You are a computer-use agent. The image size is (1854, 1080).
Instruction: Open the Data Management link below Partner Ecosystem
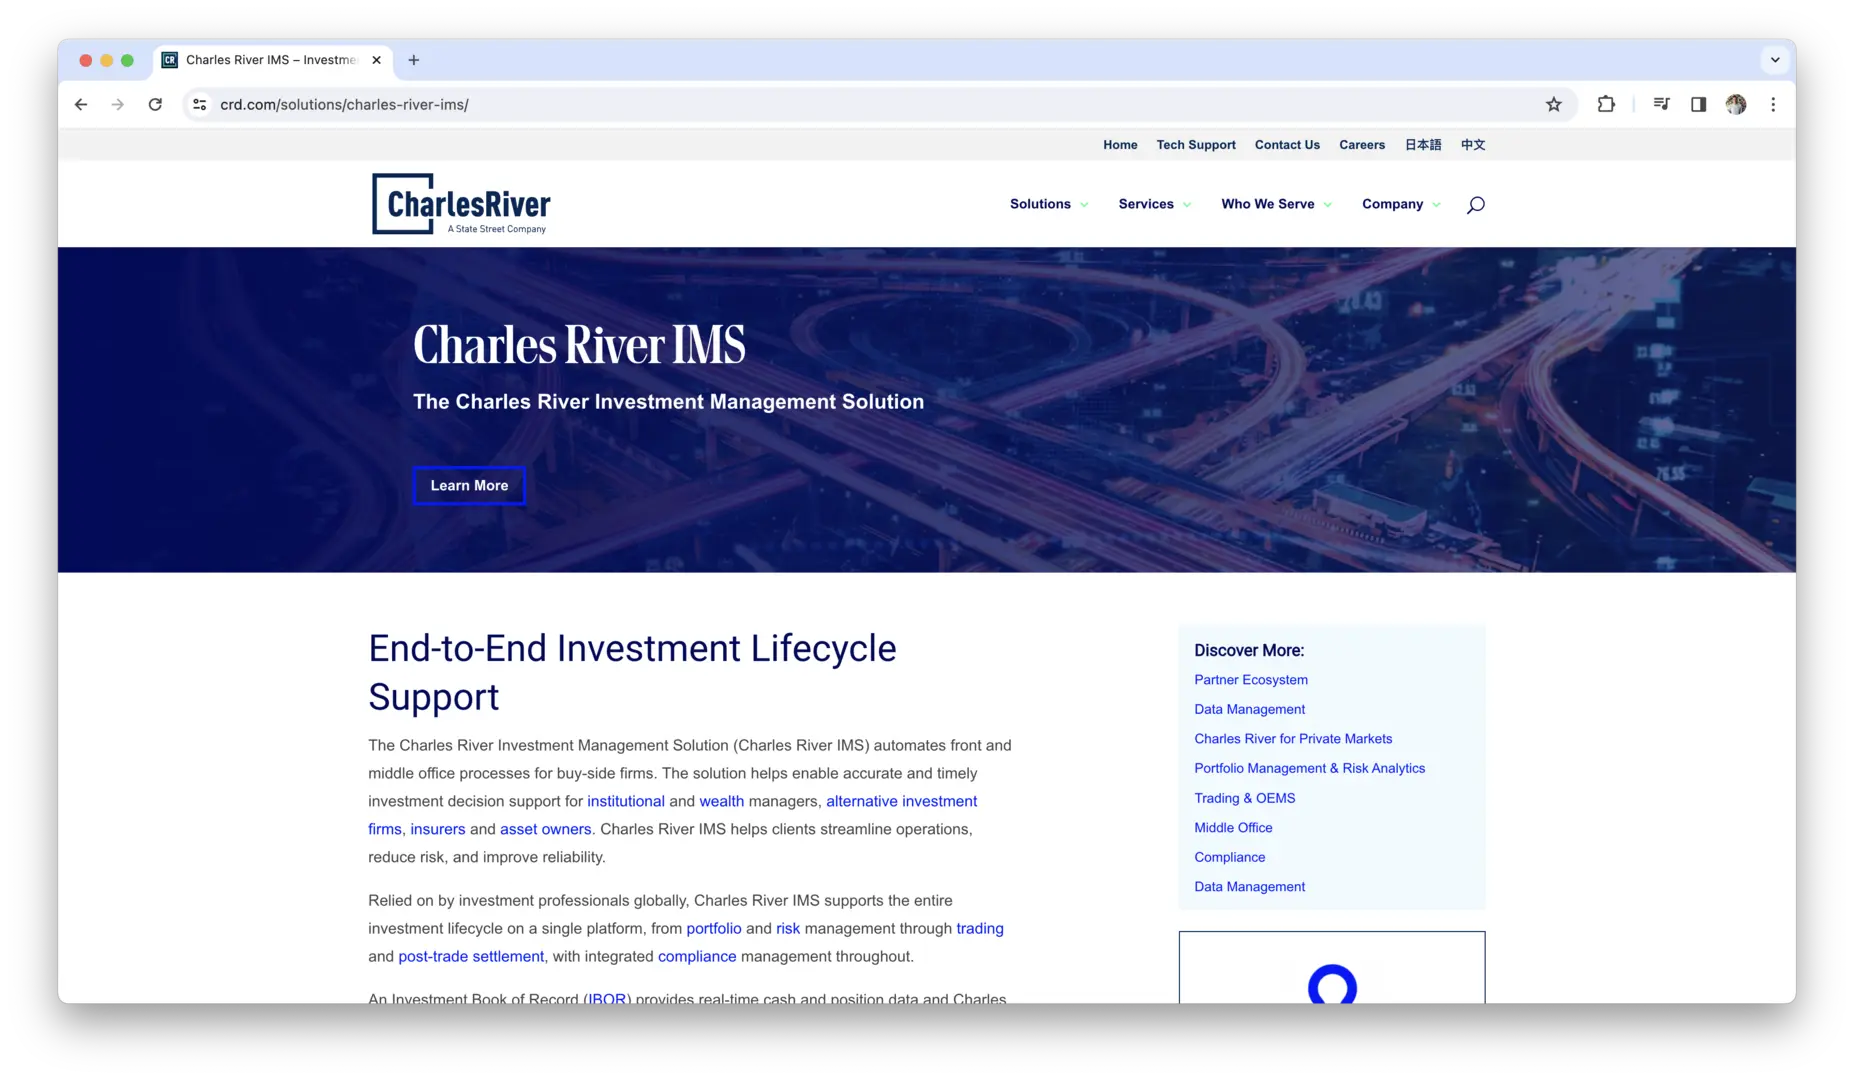(1249, 709)
